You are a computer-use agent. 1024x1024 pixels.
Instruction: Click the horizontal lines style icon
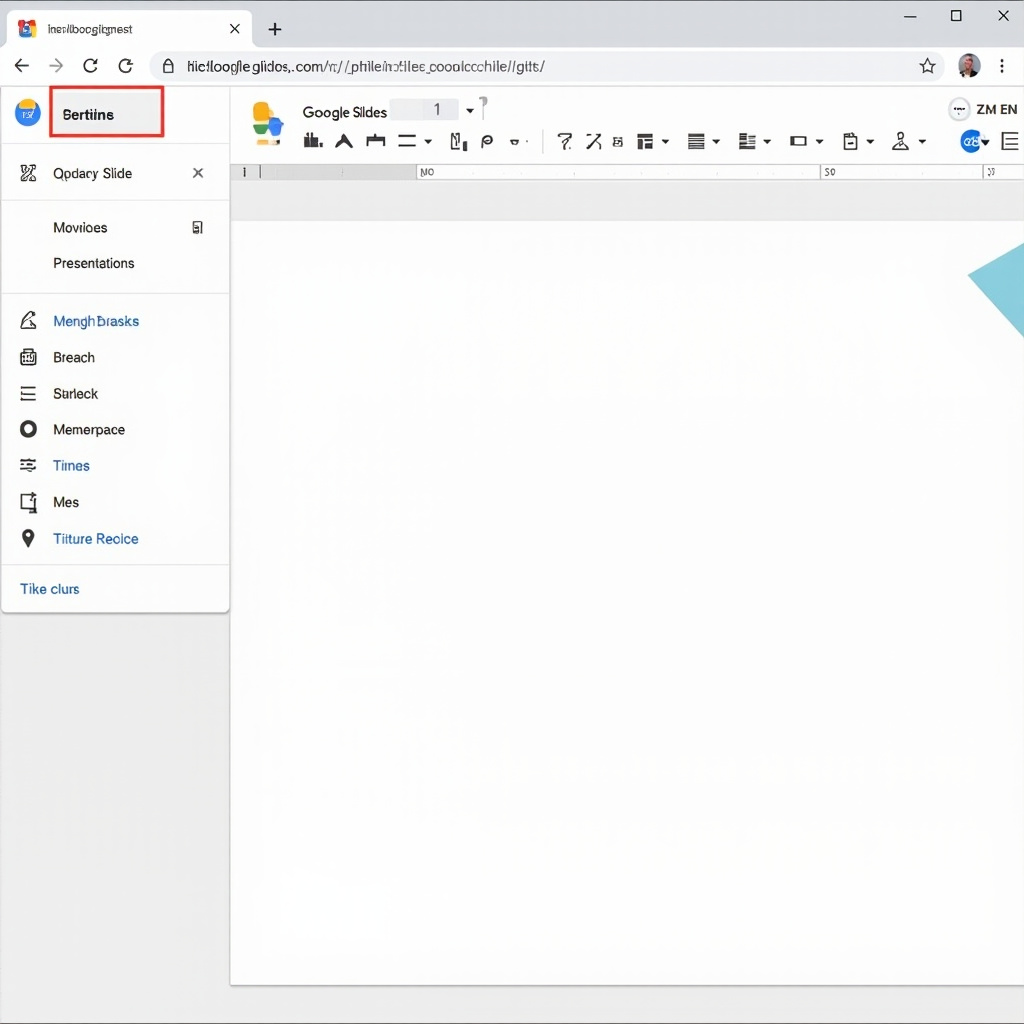click(x=407, y=140)
